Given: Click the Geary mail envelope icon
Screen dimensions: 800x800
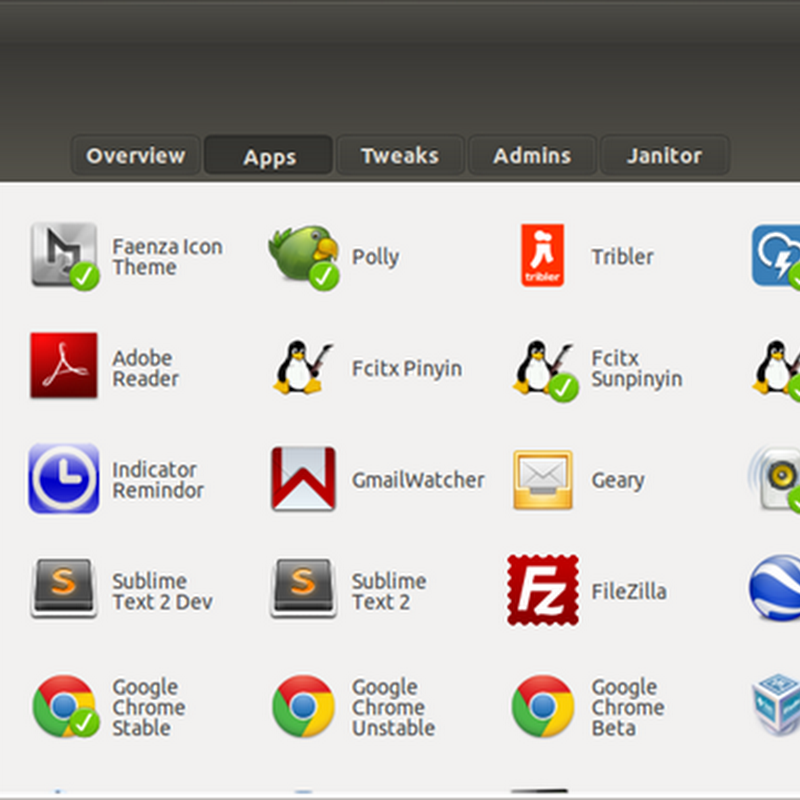Looking at the screenshot, I should point(543,480).
